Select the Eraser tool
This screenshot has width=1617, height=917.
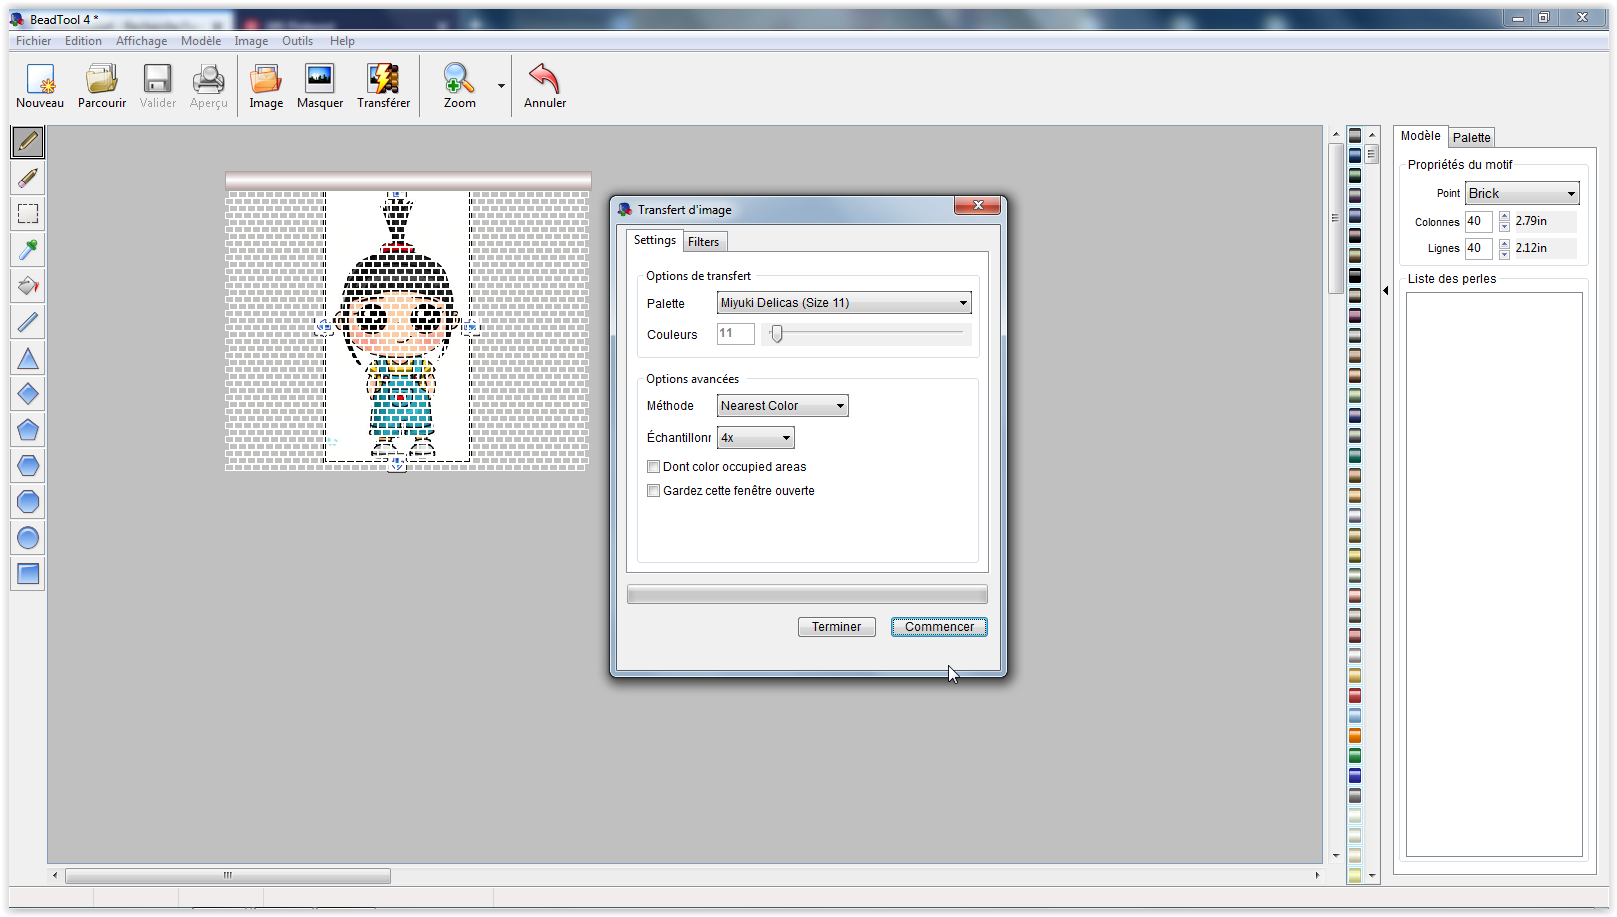[x=27, y=177]
